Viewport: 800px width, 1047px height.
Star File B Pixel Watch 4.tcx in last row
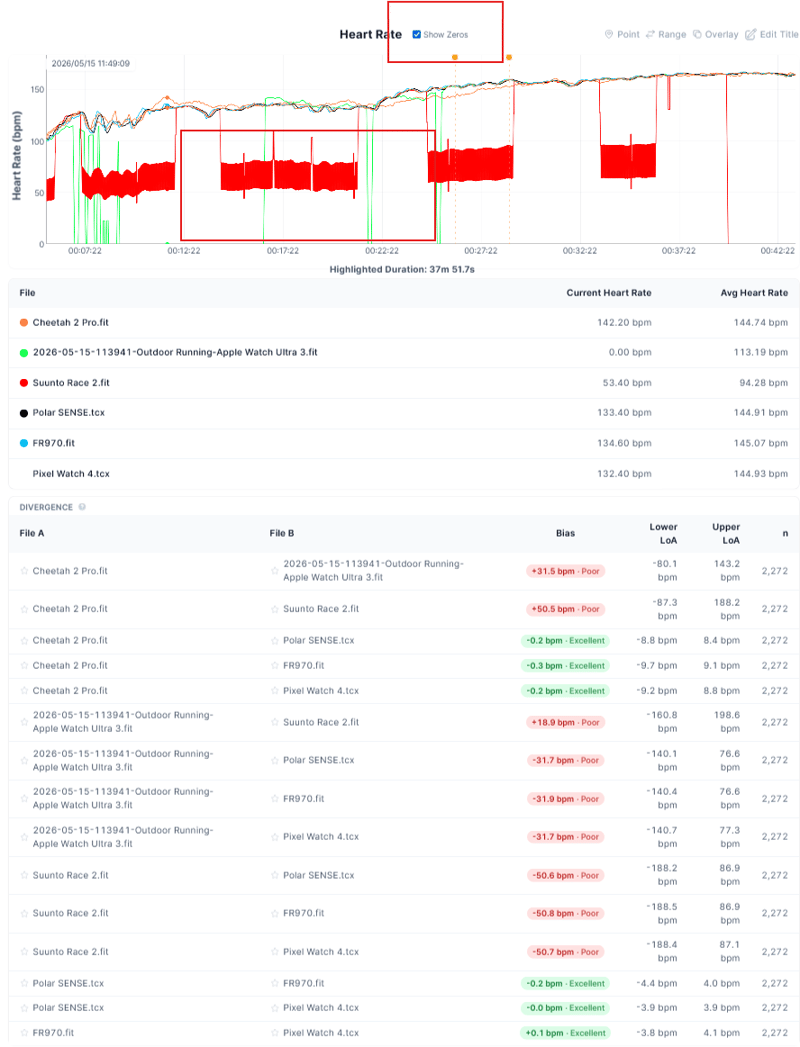pos(274,1033)
